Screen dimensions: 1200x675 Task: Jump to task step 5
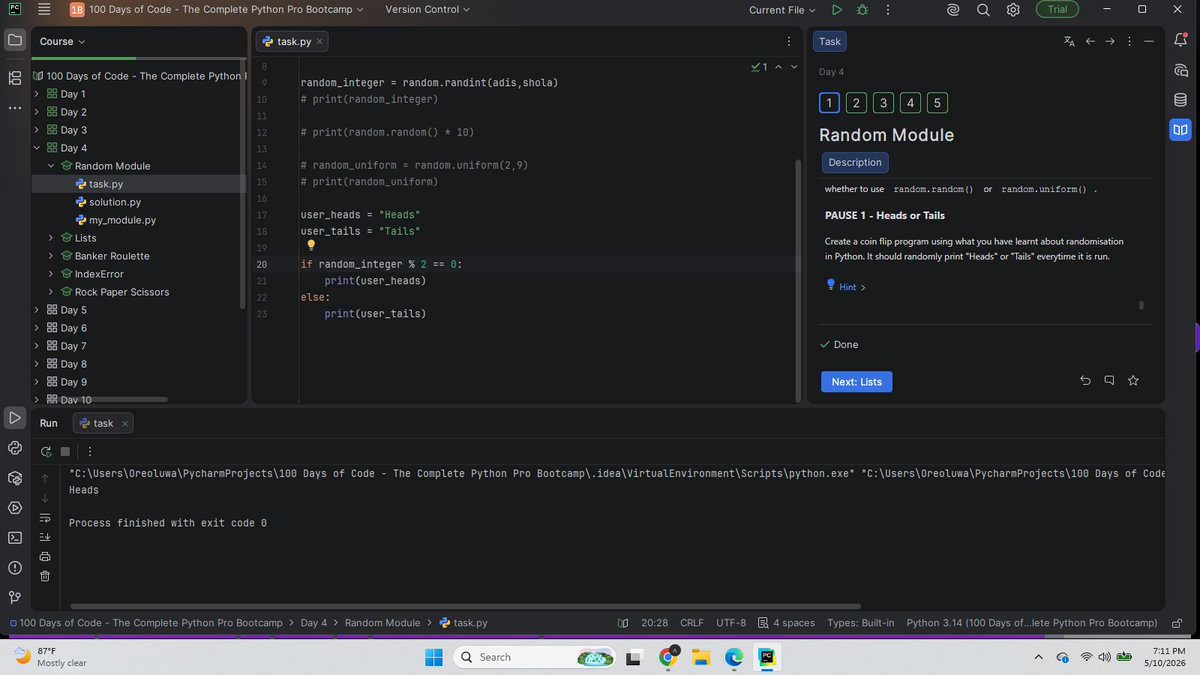[937, 103]
